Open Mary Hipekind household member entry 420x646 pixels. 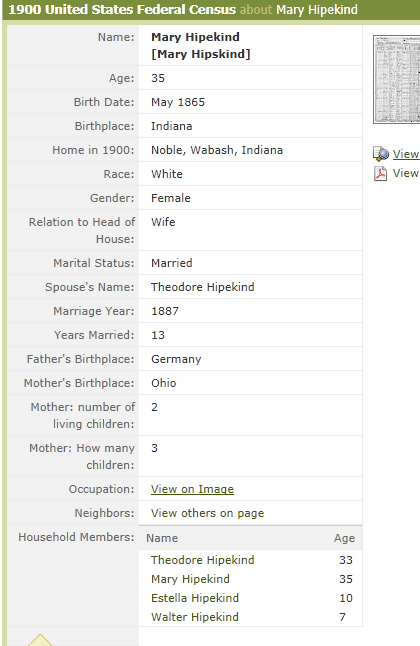tap(190, 579)
